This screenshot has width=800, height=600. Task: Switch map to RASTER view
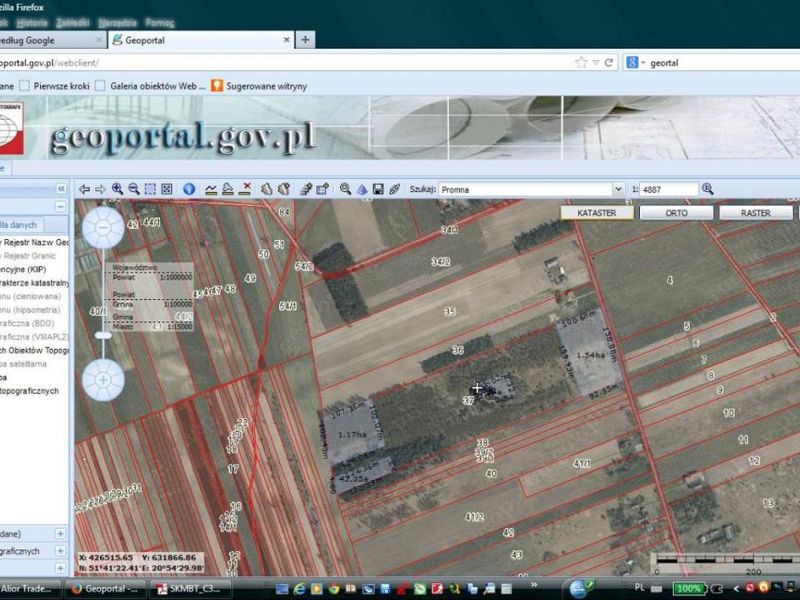(x=756, y=213)
